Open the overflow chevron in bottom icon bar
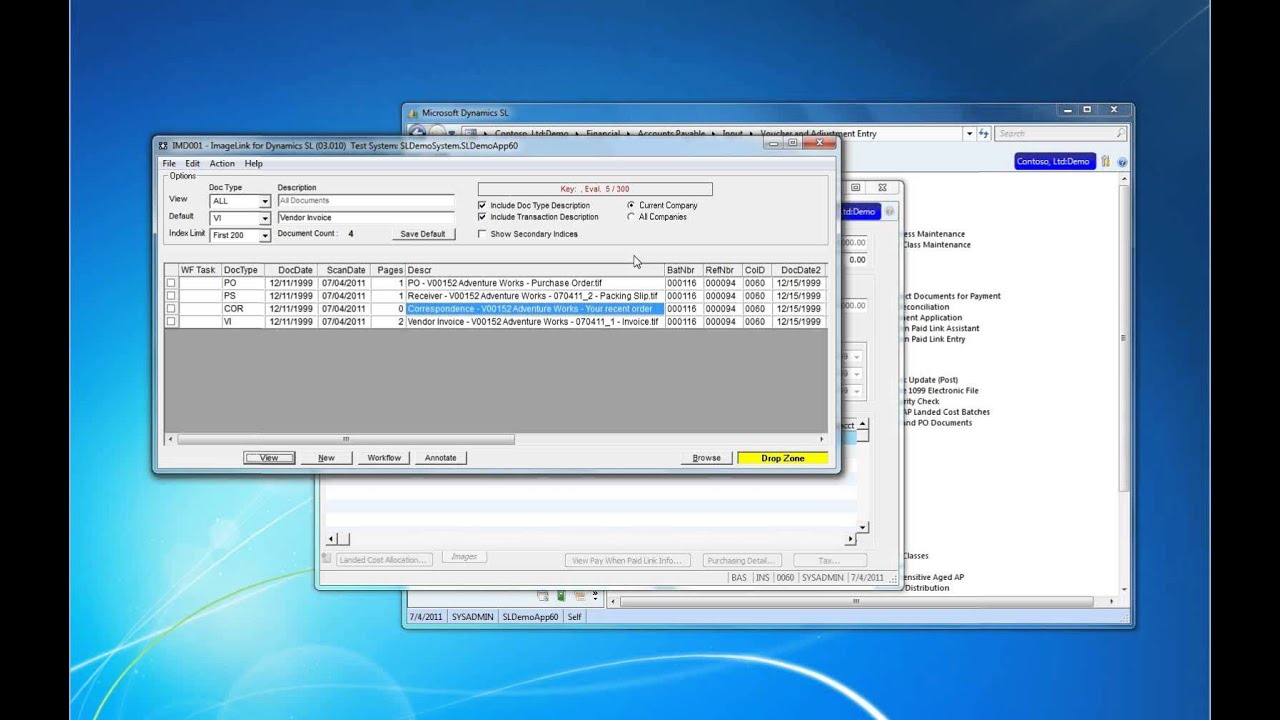Screen dimensions: 1280x720 click(x=595, y=596)
